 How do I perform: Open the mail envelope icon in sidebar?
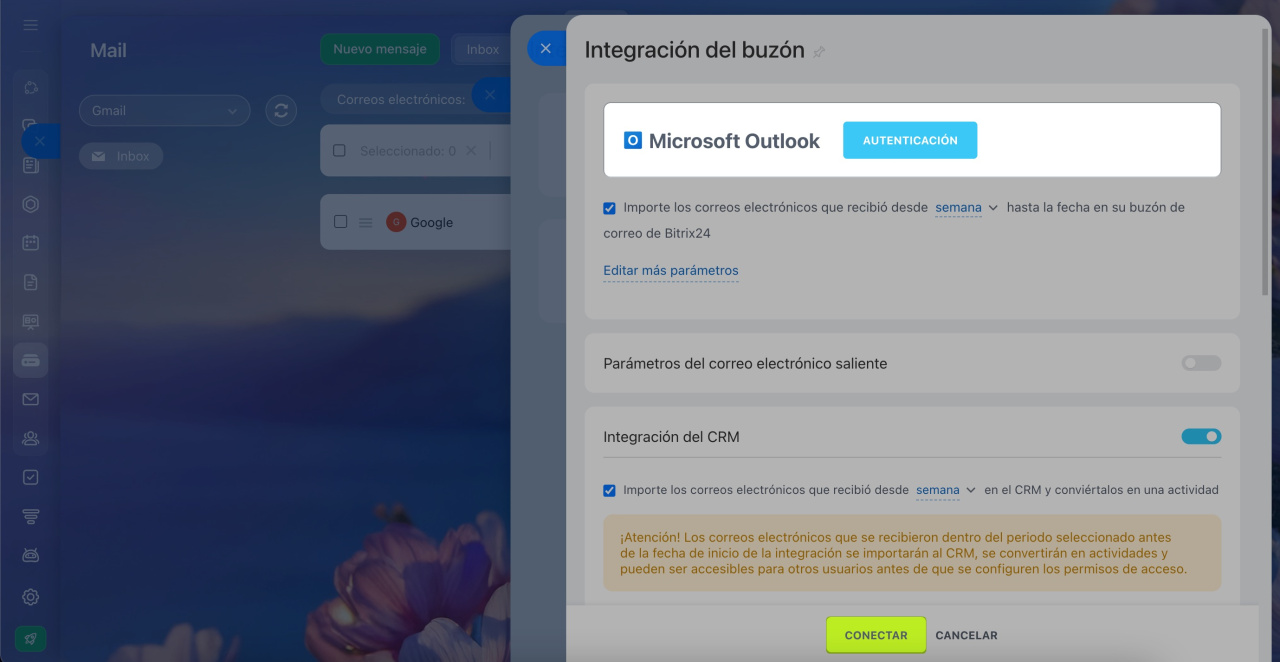click(30, 399)
